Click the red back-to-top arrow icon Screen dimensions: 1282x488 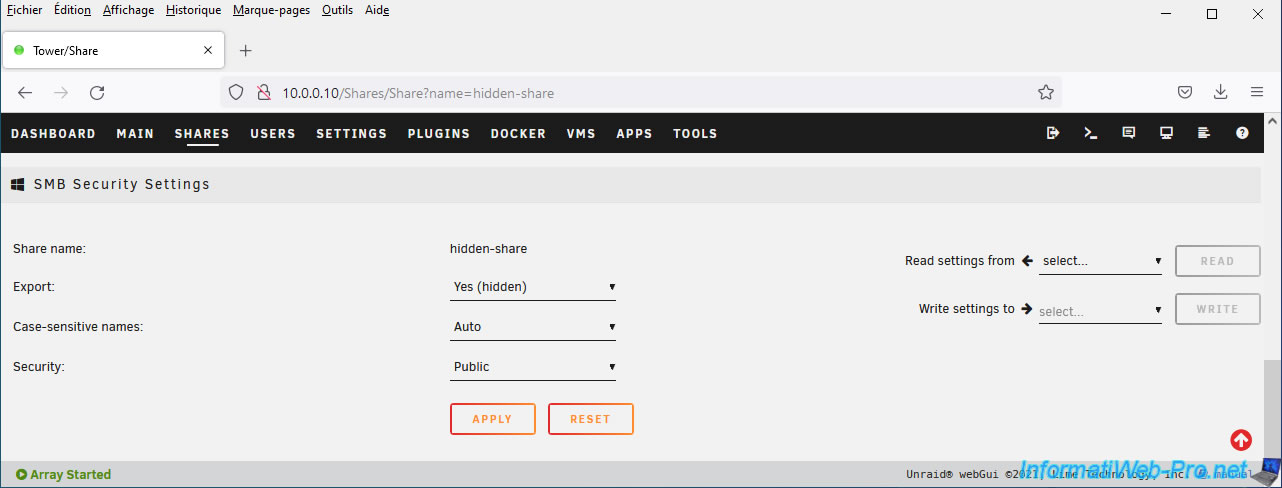(1241, 440)
